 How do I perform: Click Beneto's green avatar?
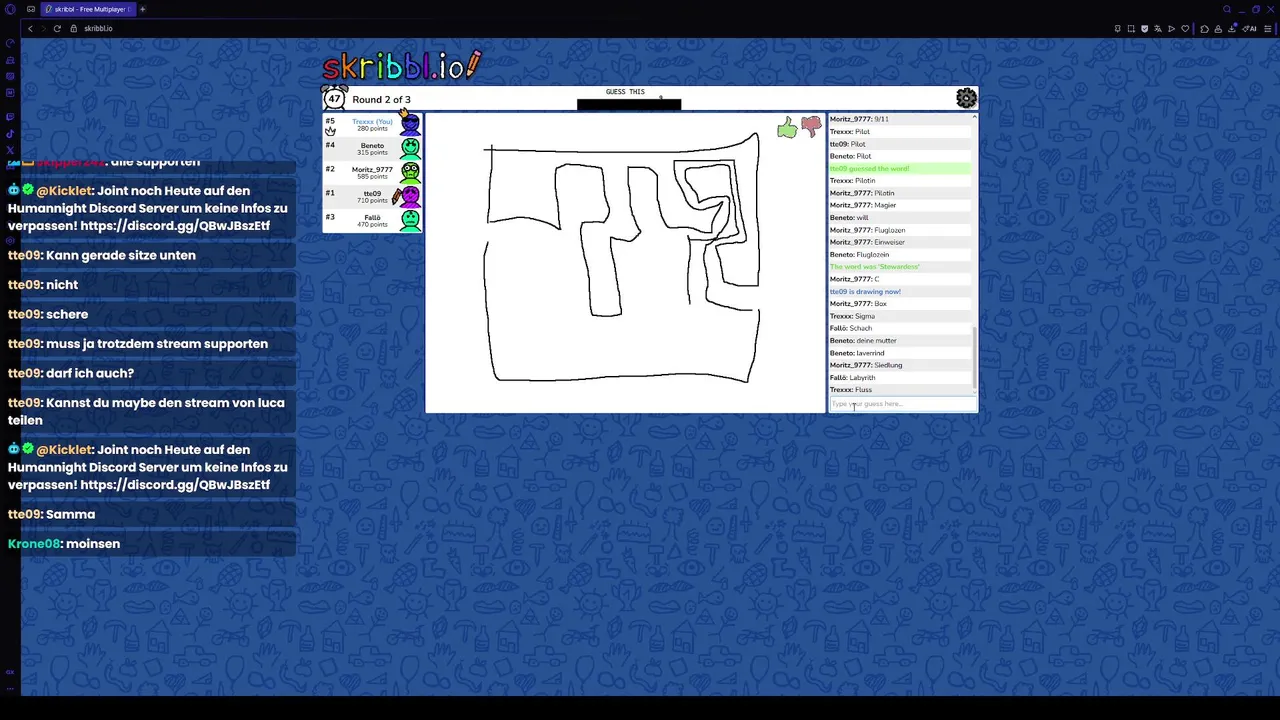410,148
